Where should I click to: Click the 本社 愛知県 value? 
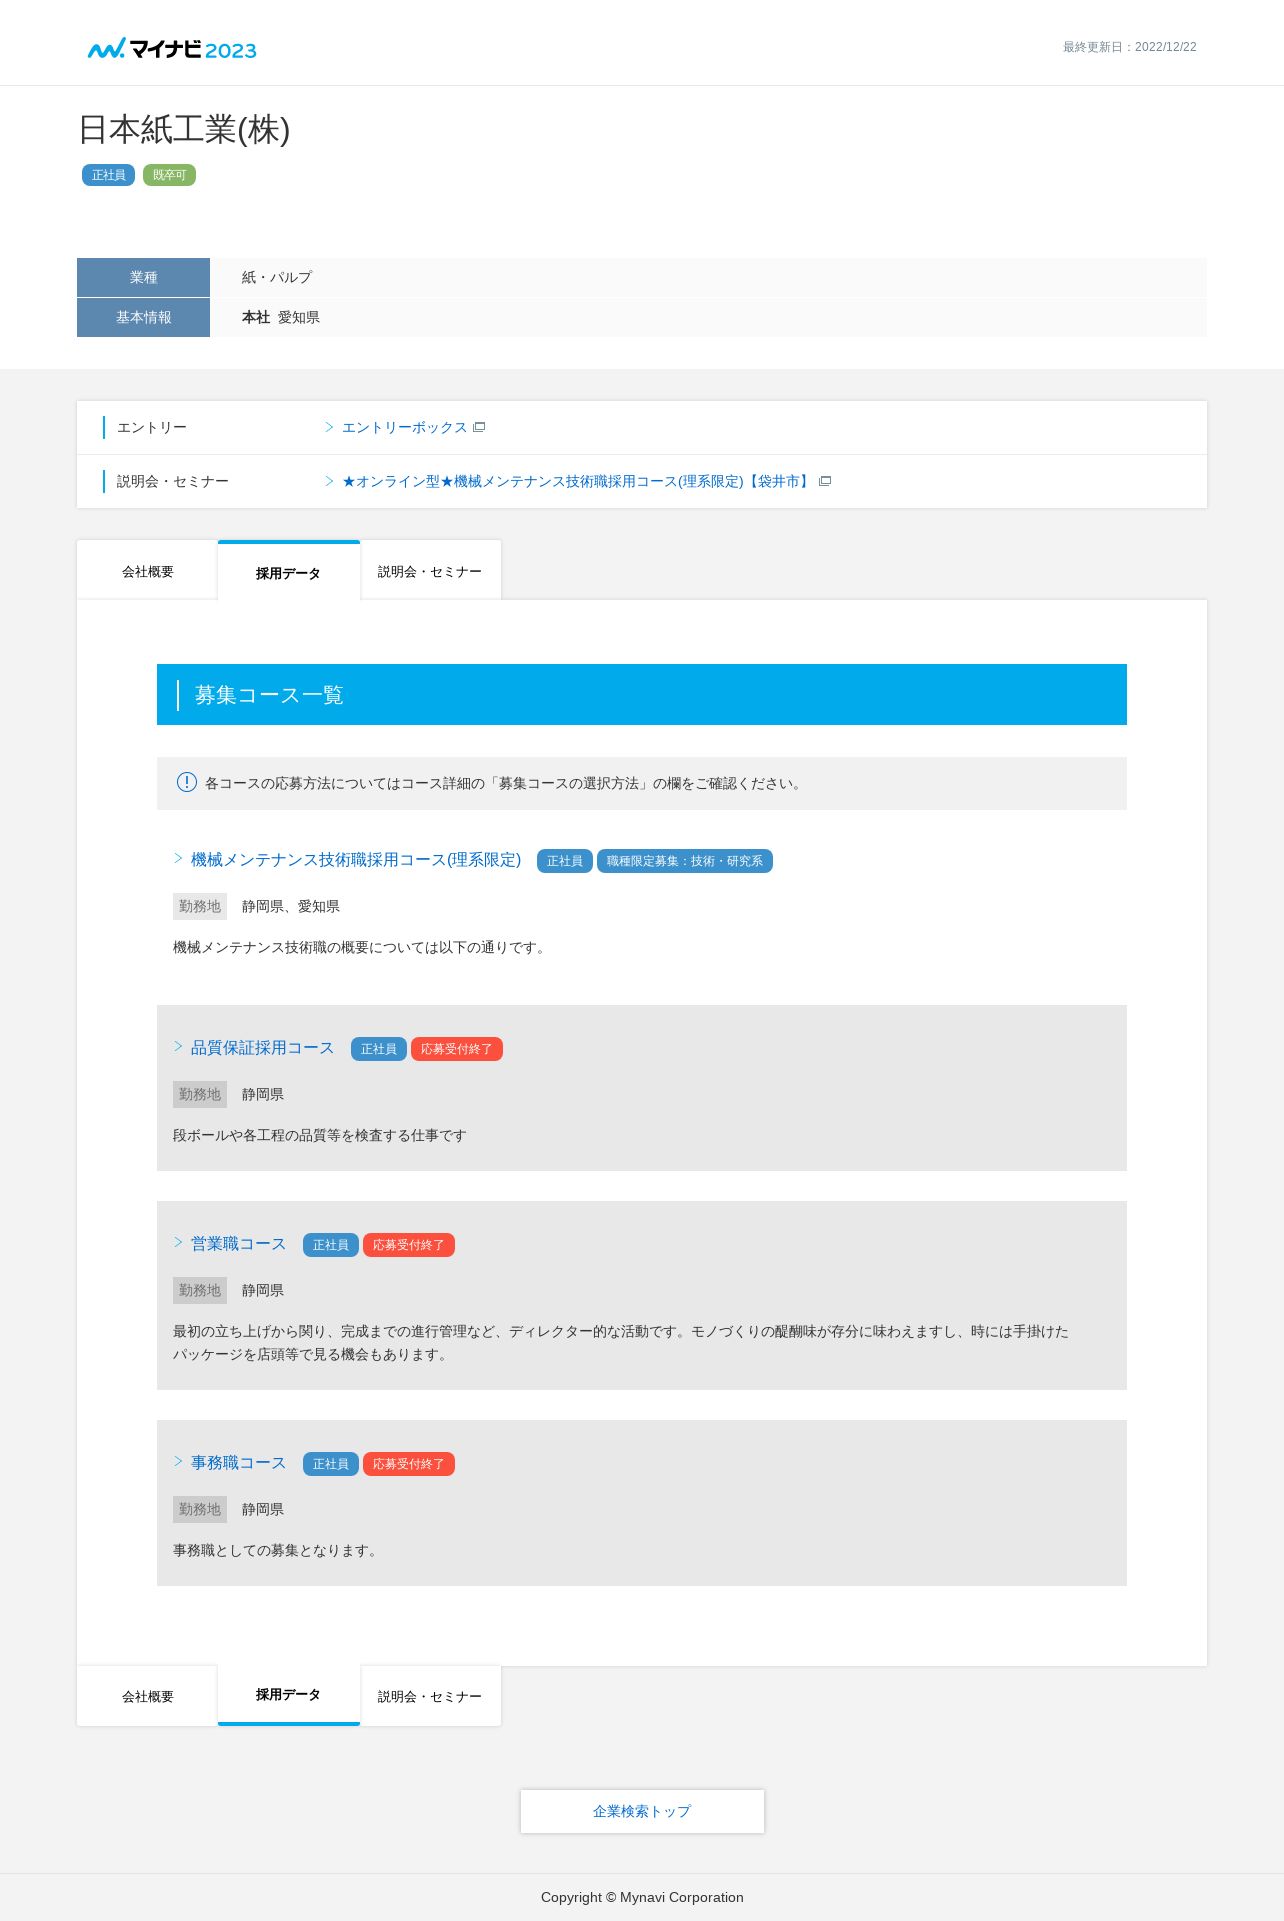coord(281,317)
